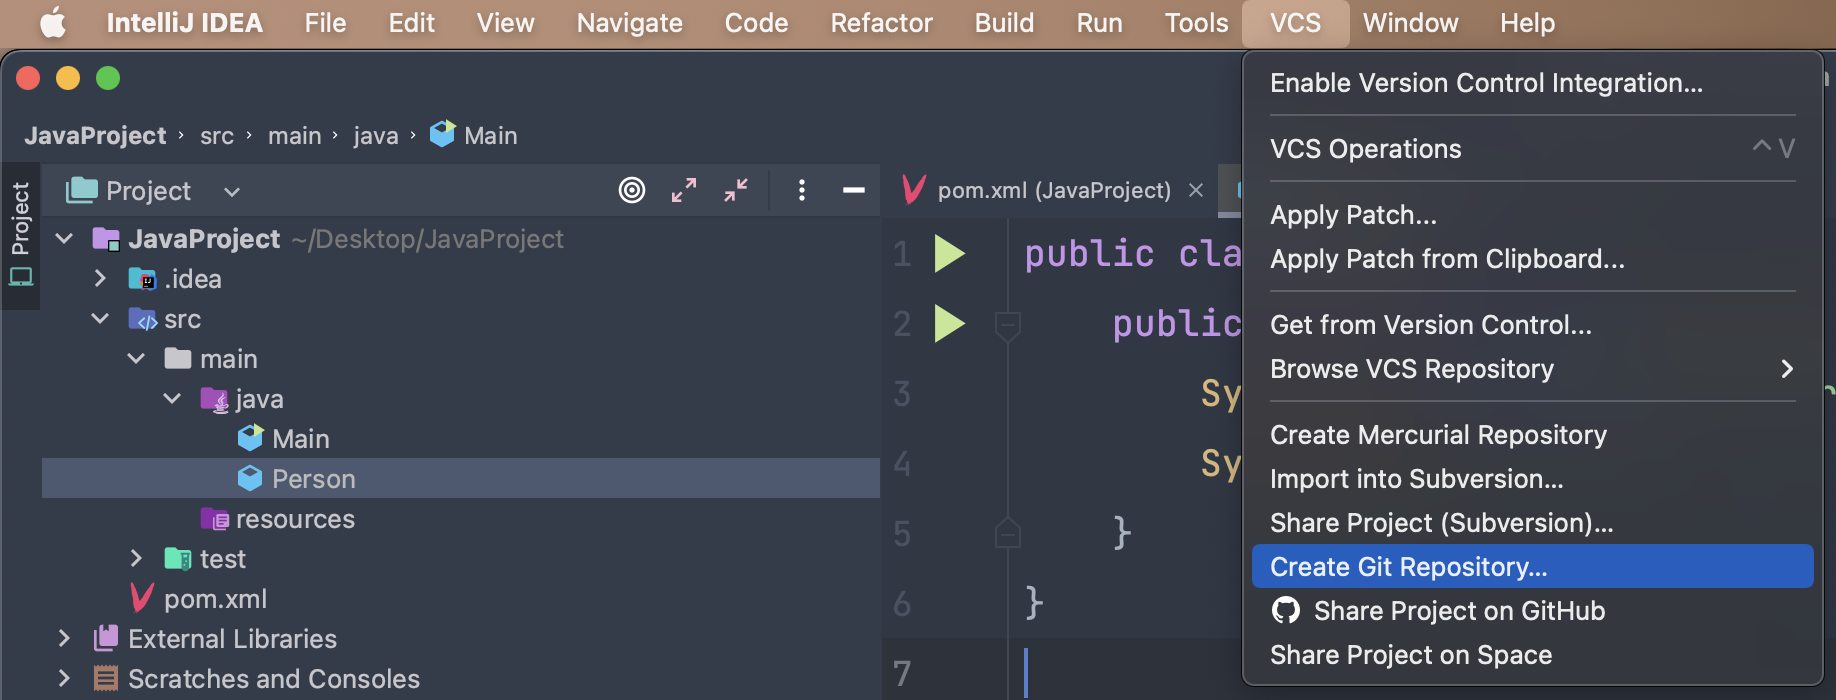Close the pom.xml editor tab

(x=1196, y=190)
